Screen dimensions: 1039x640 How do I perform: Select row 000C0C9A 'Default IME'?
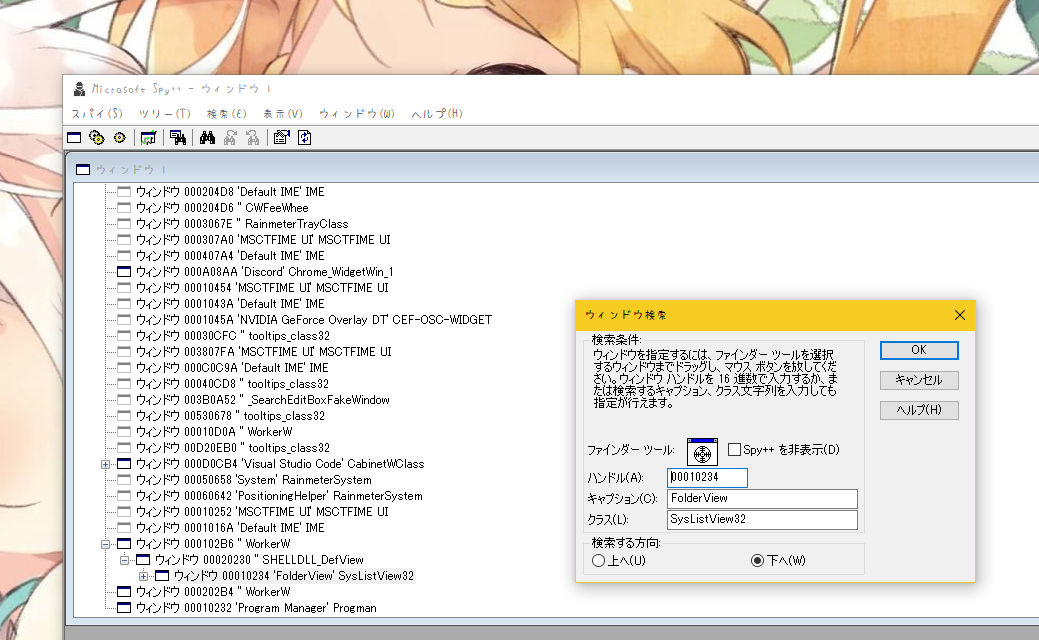coord(232,368)
